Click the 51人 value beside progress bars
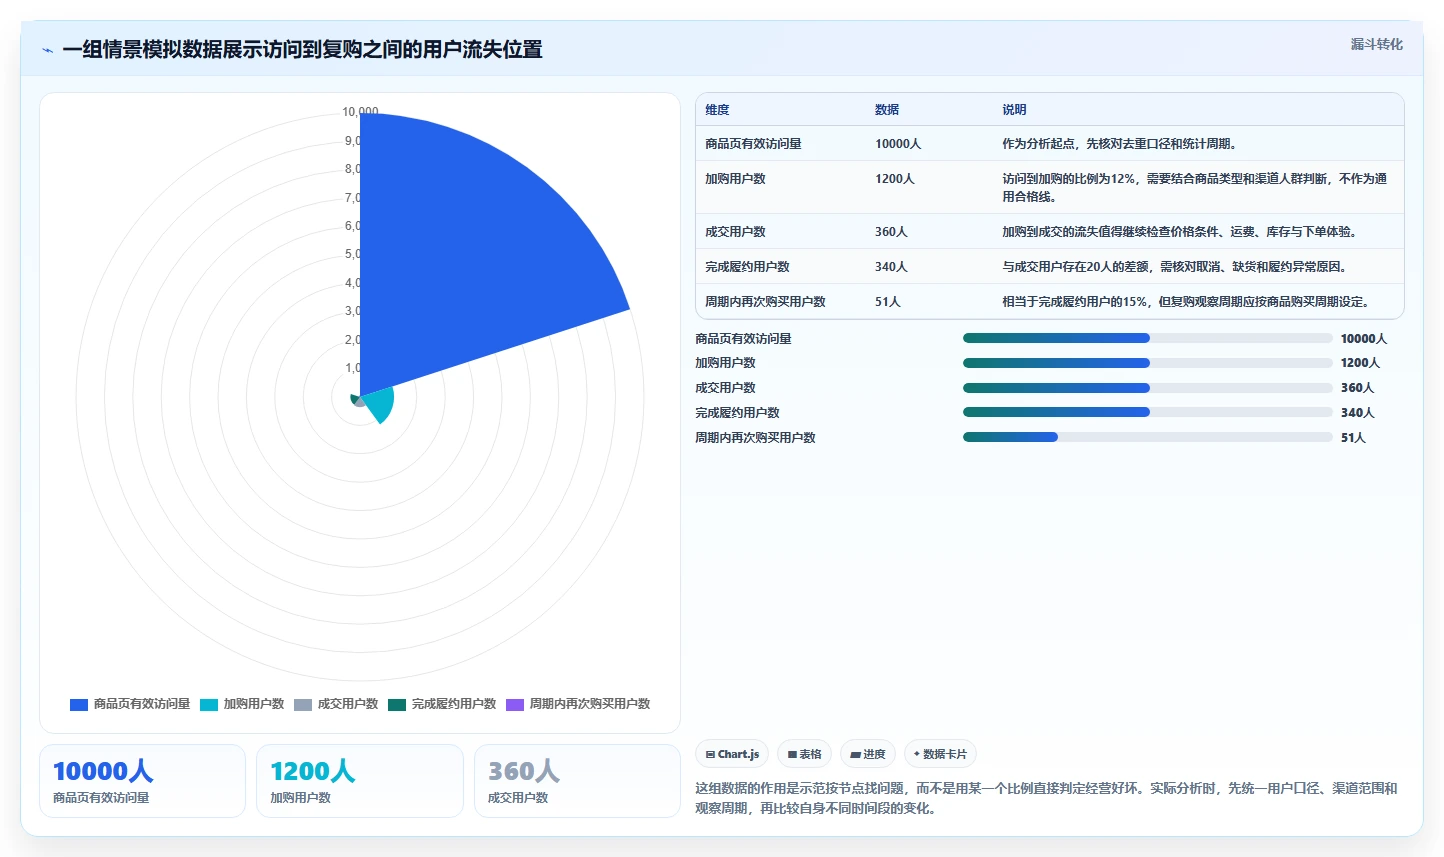The height and width of the screenshot is (857, 1444). [x=1353, y=438]
